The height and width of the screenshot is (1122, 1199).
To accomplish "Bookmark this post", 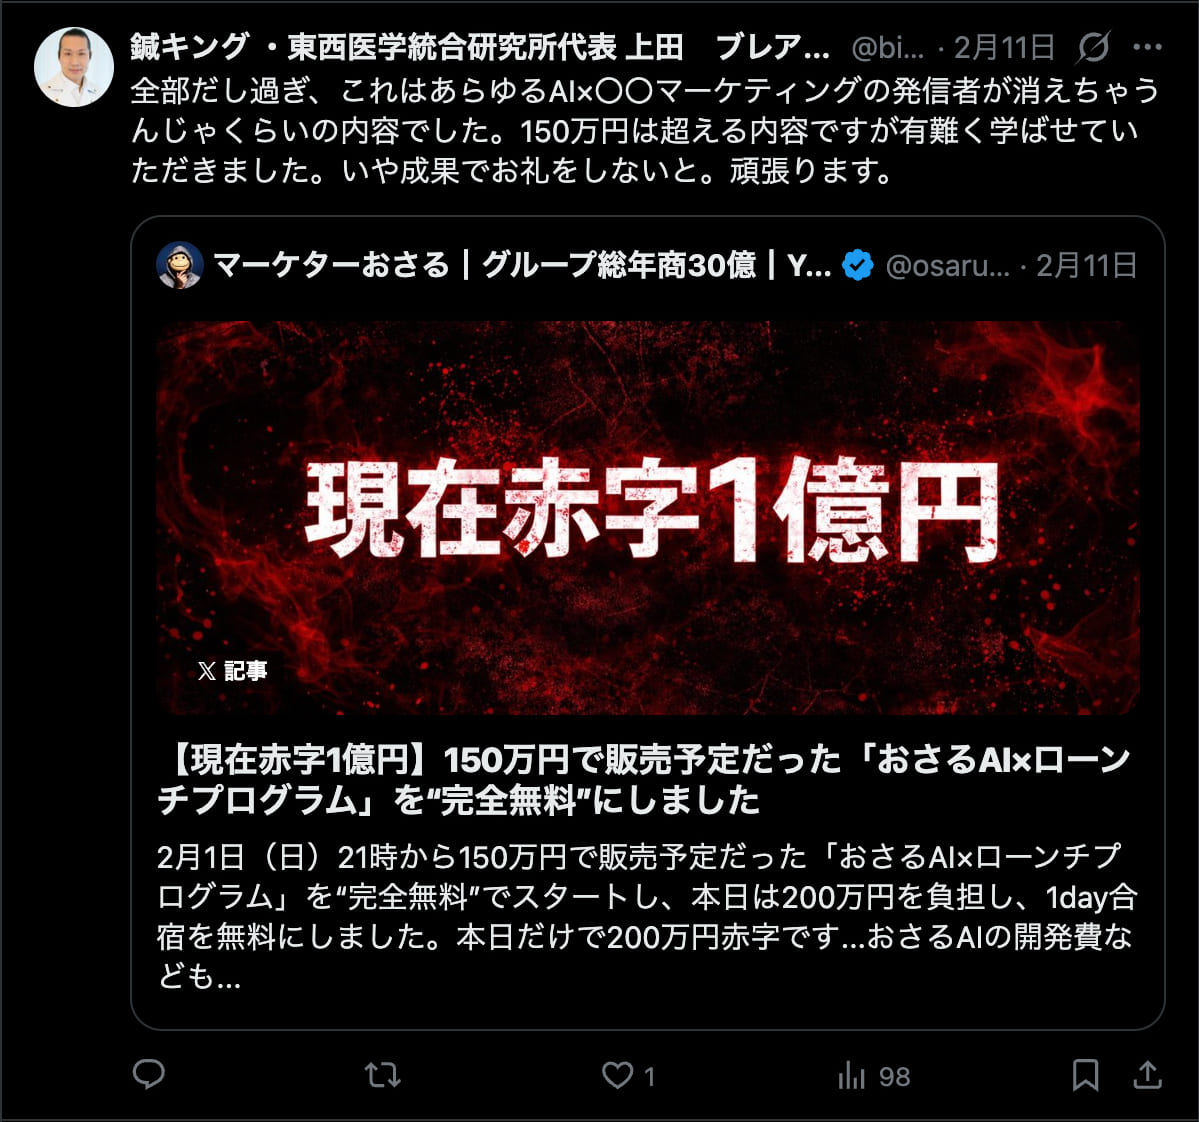I will click(x=1085, y=1075).
